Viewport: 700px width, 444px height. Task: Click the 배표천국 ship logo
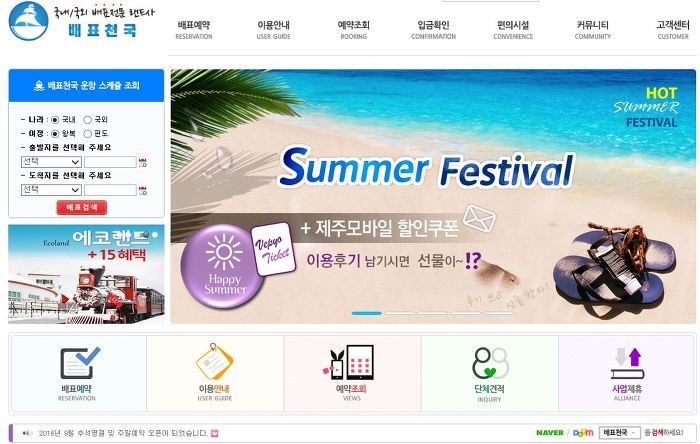coord(29,21)
